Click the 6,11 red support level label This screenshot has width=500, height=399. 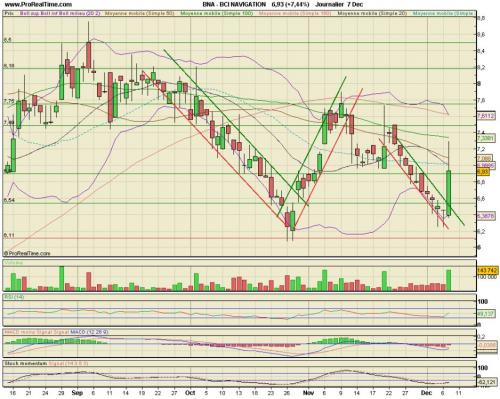tap(9, 235)
